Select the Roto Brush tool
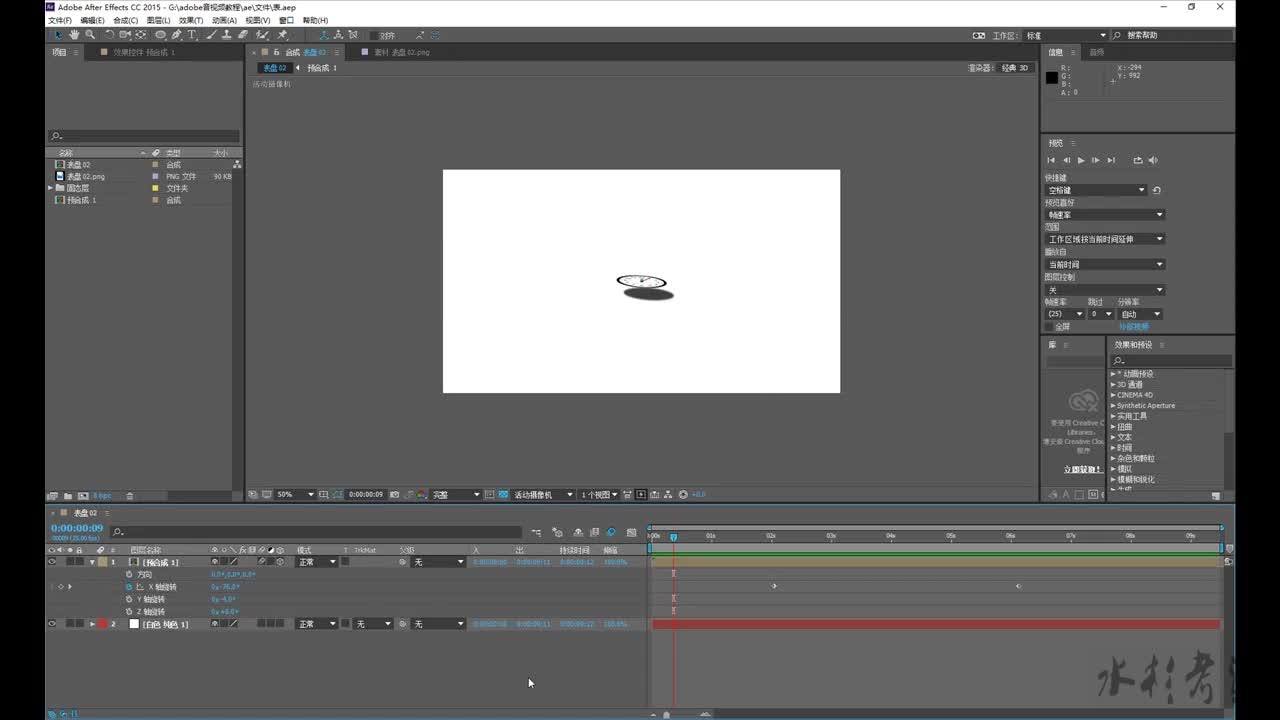Image resolution: width=1280 pixels, height=720 pixels. [x=261, y=35]
